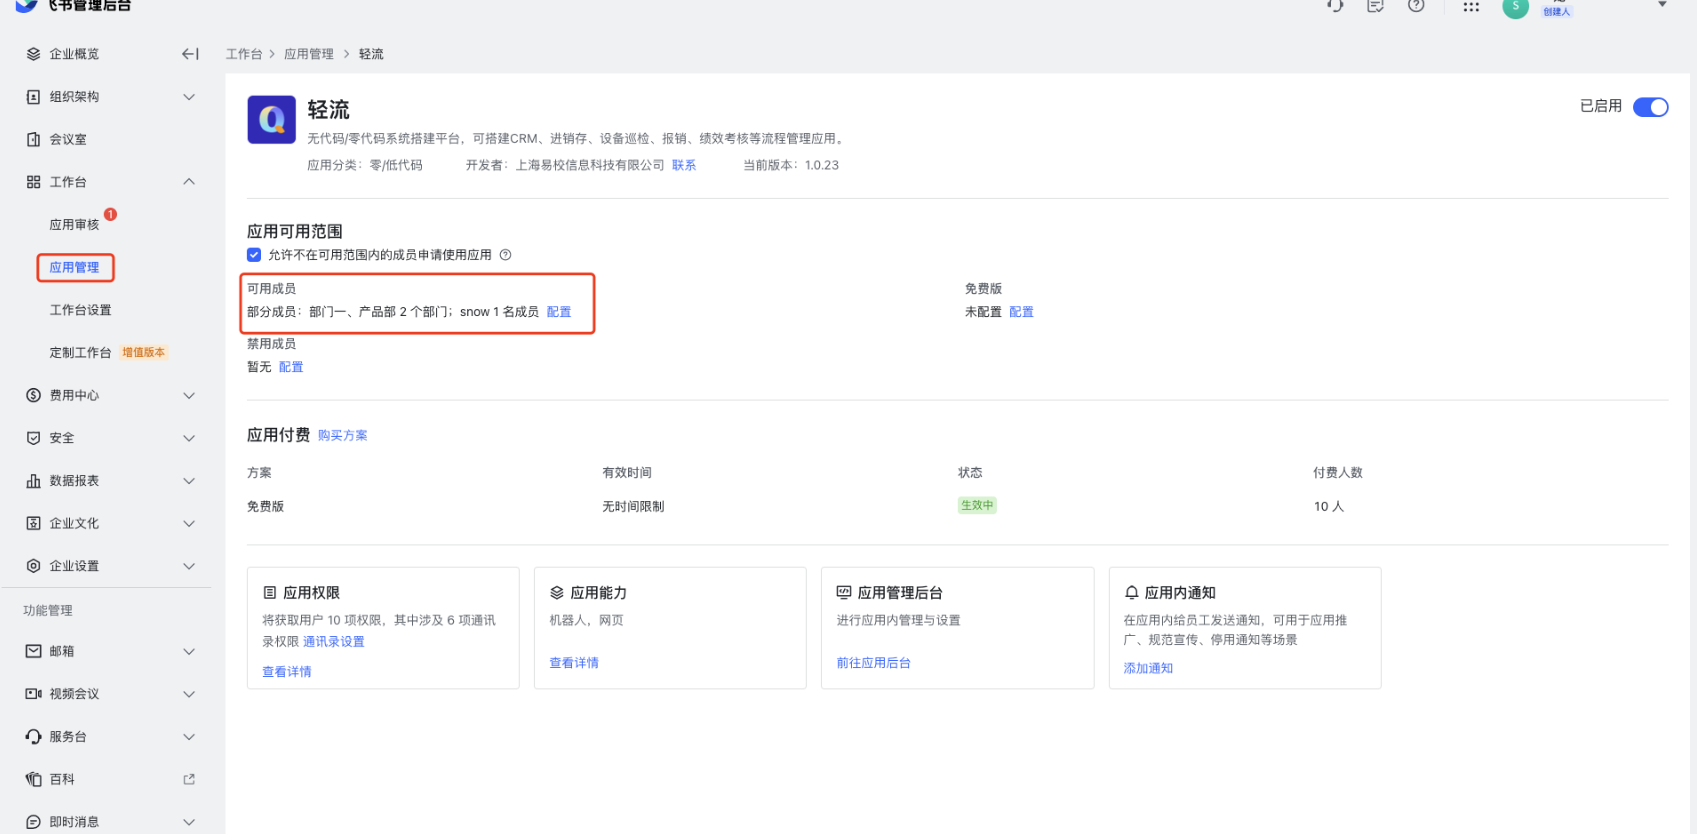The height and width of the screenshot is (834, 1697).
Task: Uncheck 允许不在可用范围内的成员申请使用应用
Action: click(x=254, y=255)
